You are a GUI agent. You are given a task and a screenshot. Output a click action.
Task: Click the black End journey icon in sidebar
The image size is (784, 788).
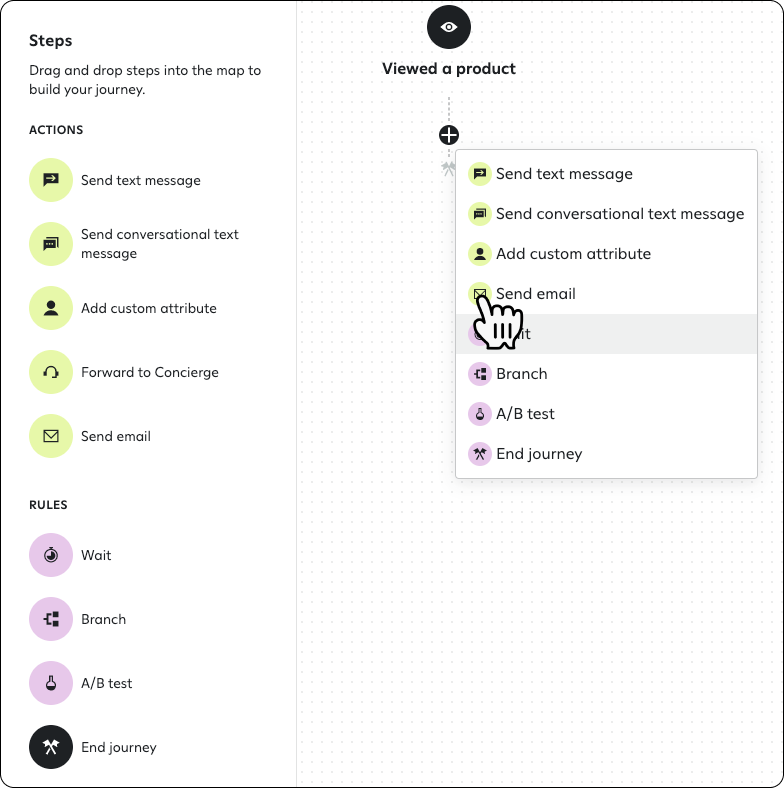51,747
